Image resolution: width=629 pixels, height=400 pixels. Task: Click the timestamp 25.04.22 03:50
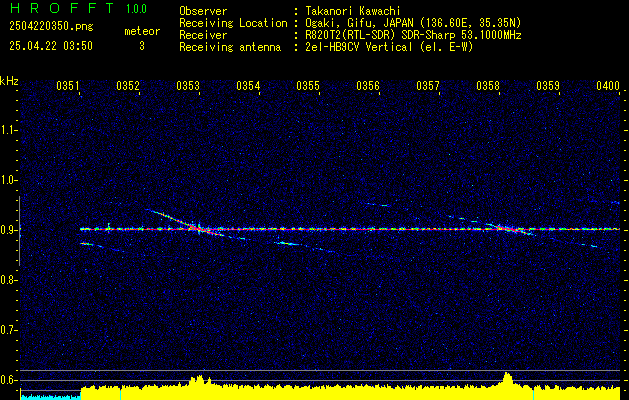(51, 46)
